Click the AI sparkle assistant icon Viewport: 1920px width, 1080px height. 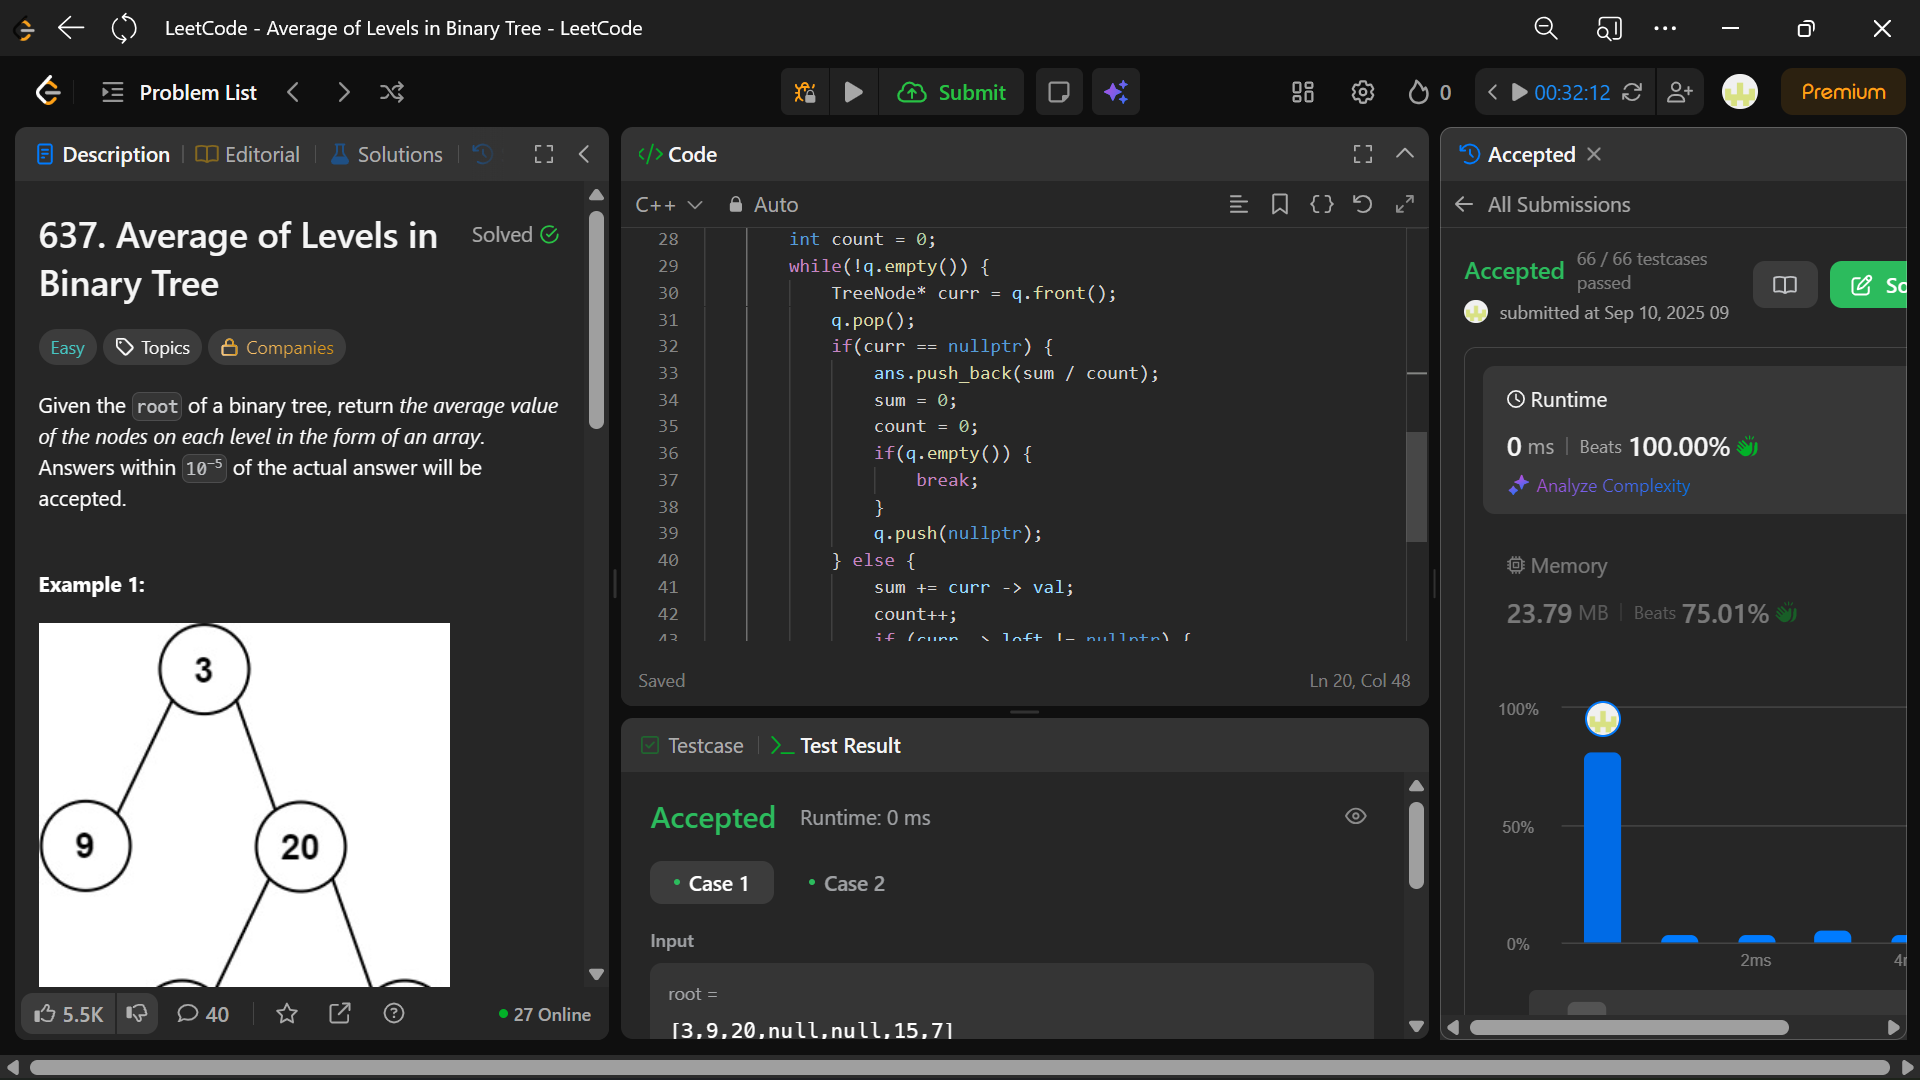pyautogui.click(x=1116, y=92)
